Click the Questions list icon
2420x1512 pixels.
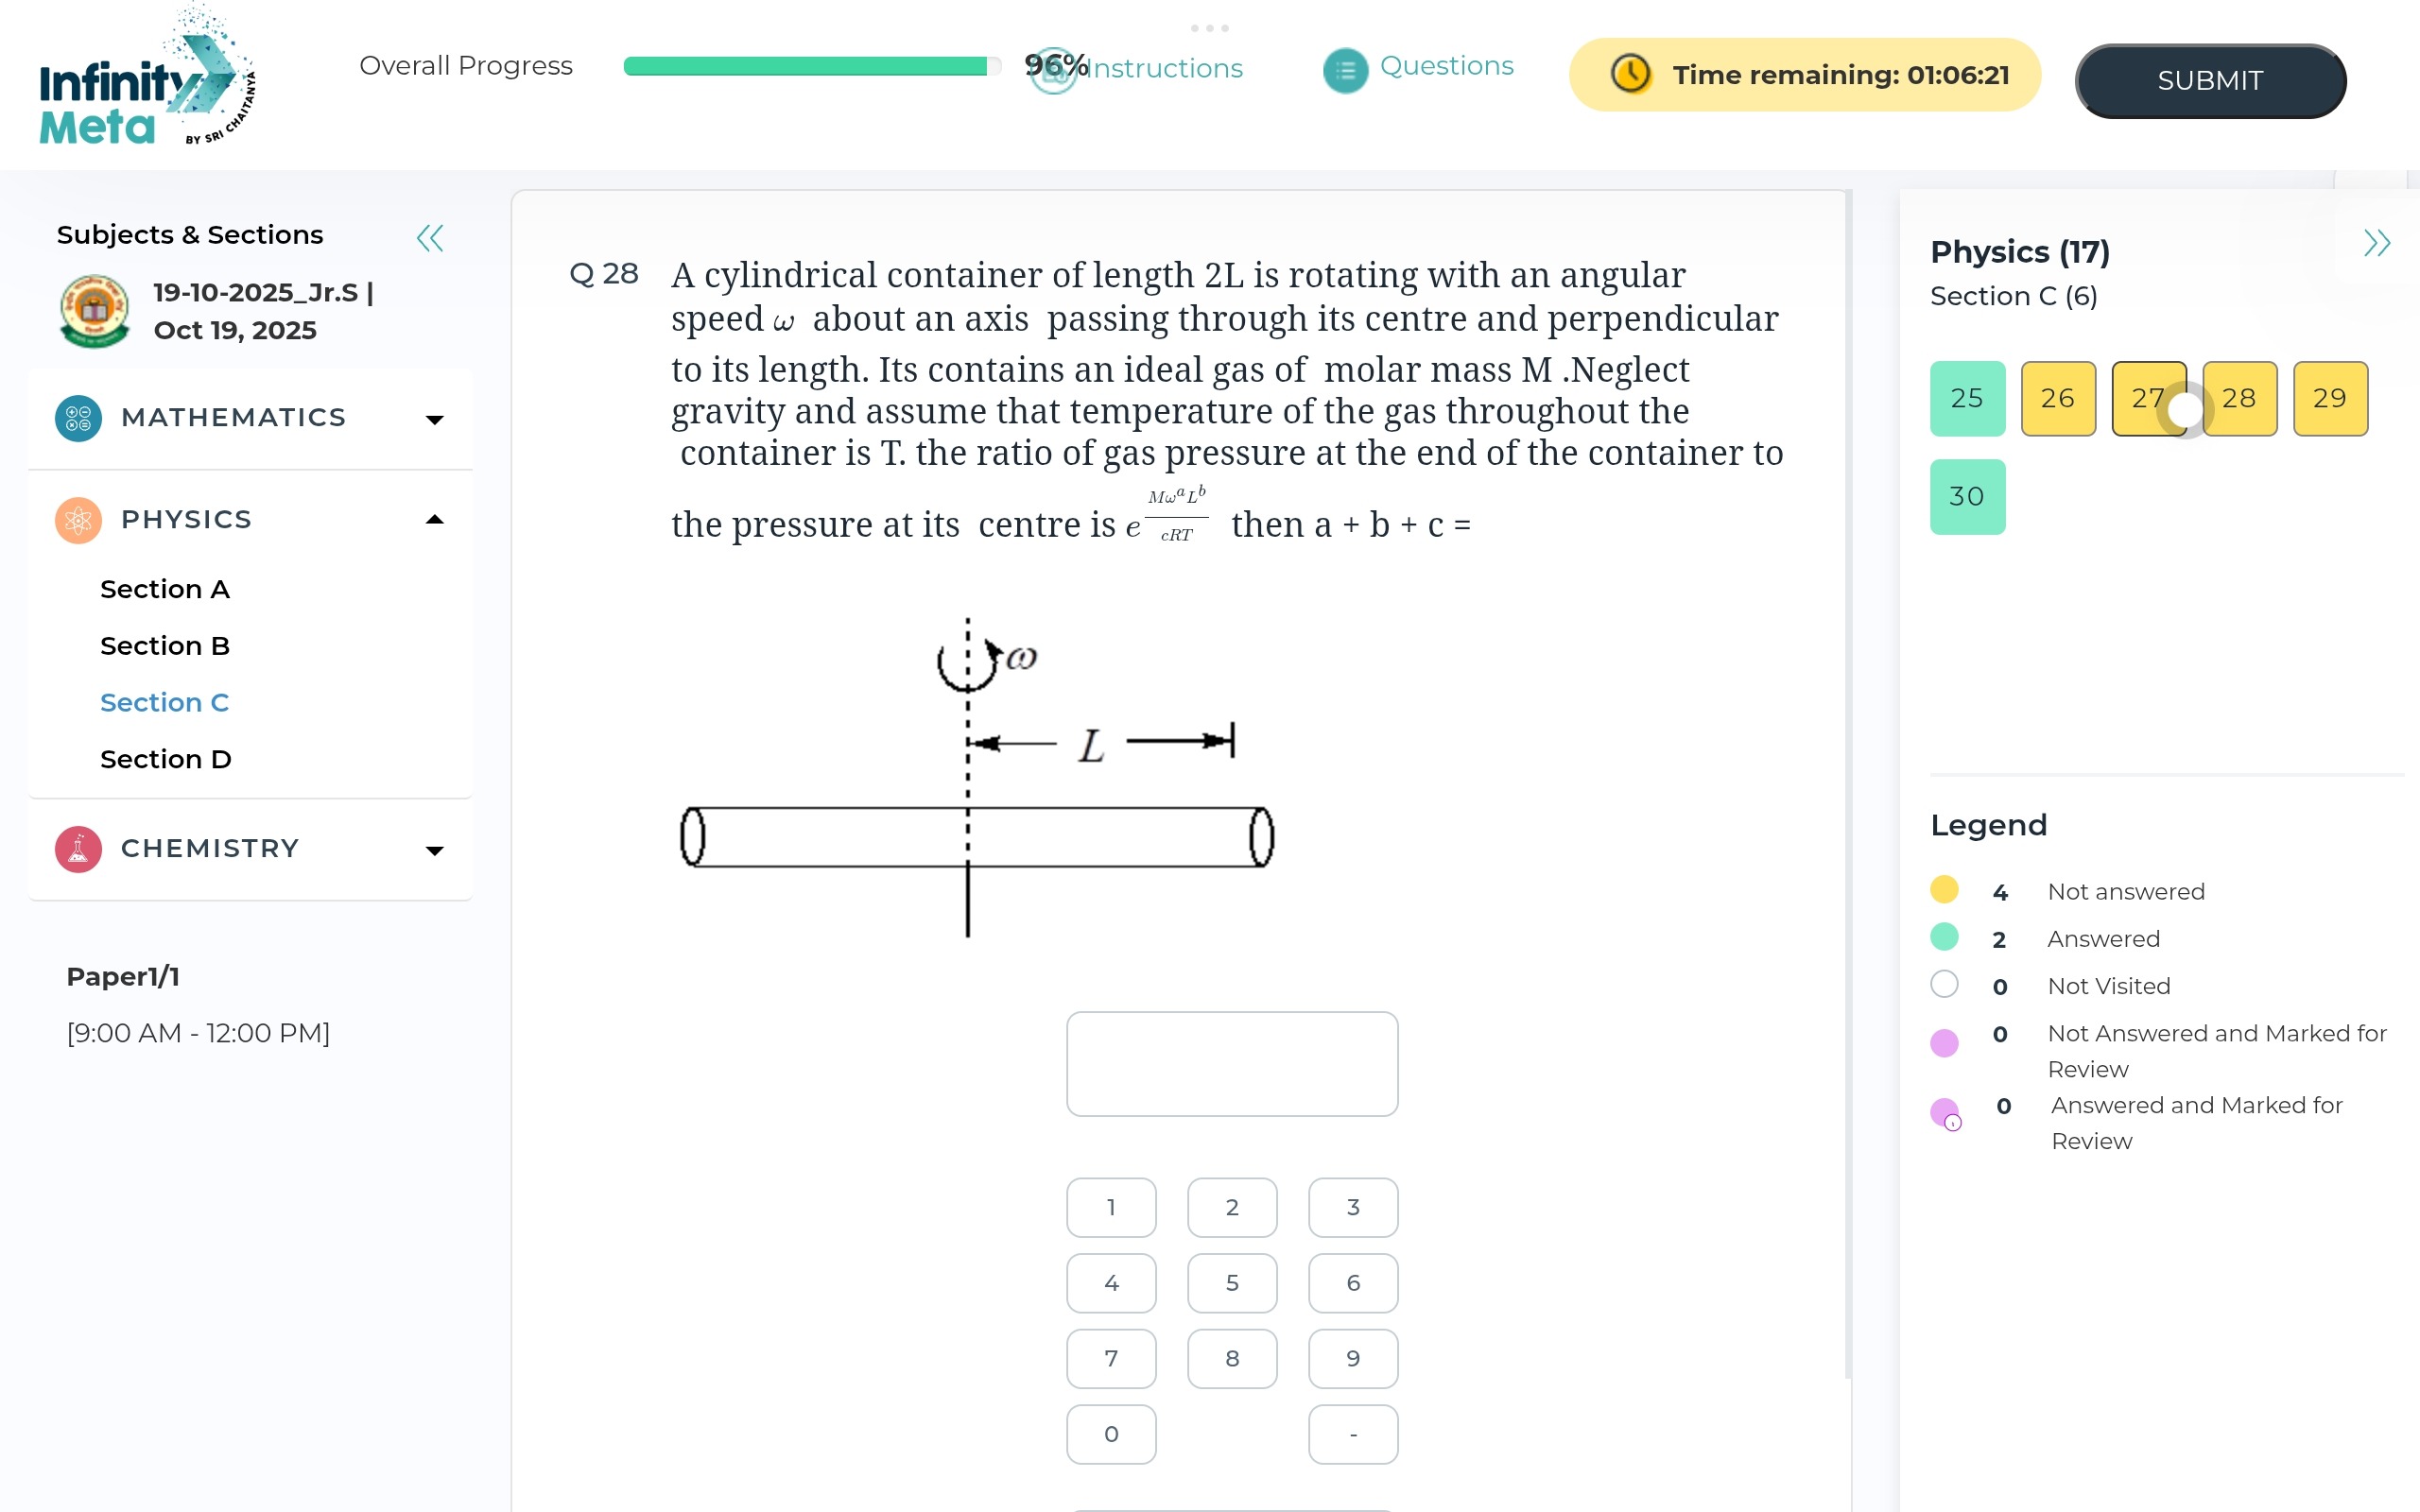pyautogui.click(x=1345, y=70)
